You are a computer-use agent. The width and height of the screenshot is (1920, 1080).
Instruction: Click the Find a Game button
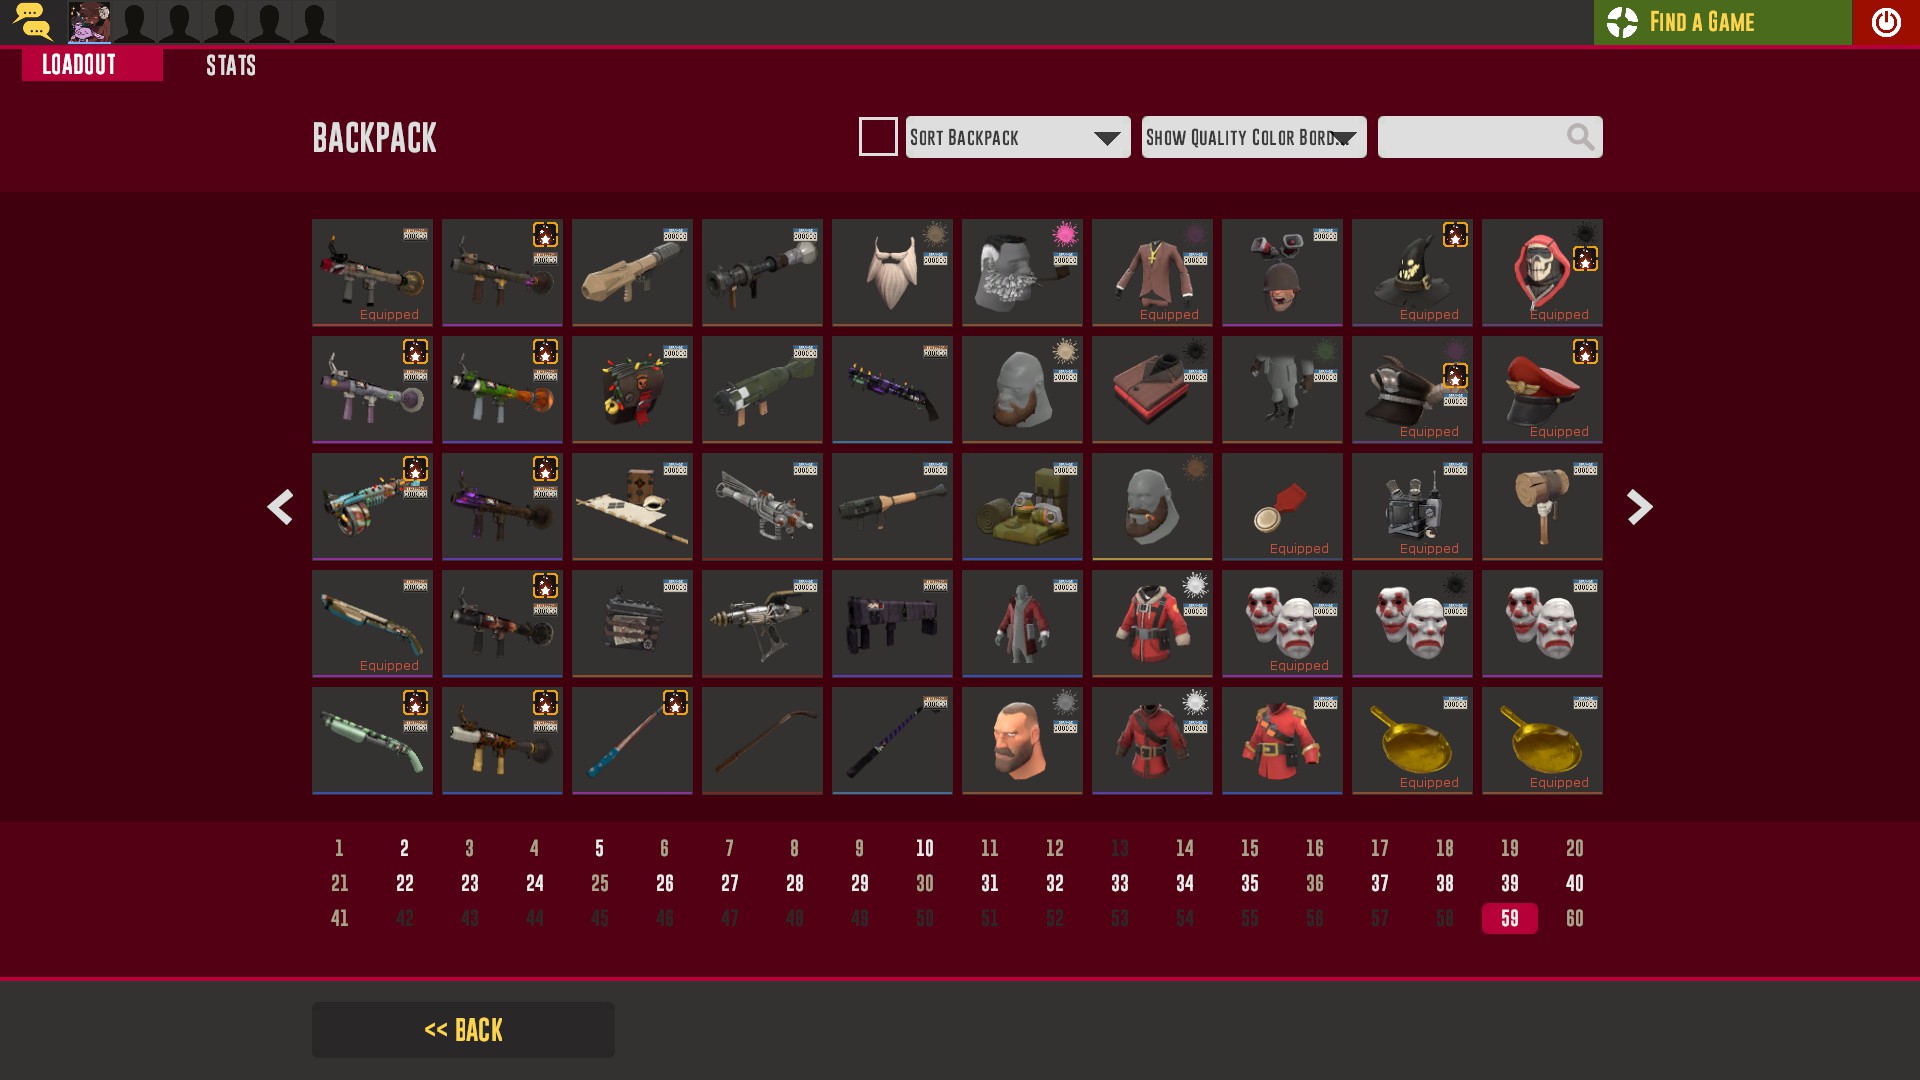tap(1722, 22)
